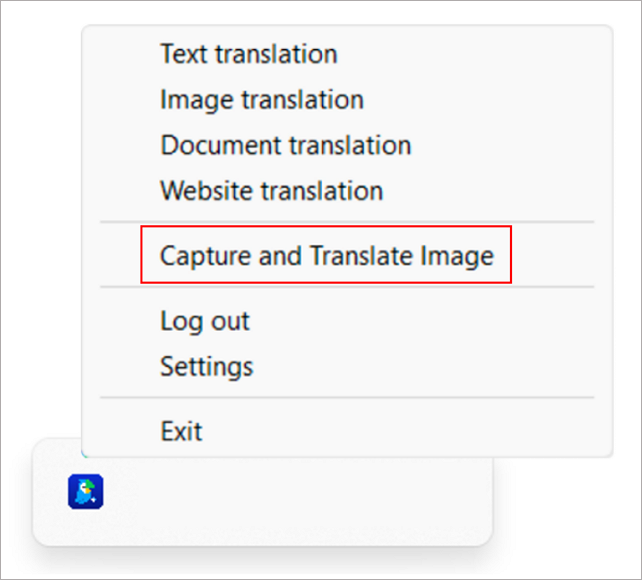Open Image translation
Image resolution: width=642 pixels, height=580 pixels.
pyautogui.click(x=261, y=100)
